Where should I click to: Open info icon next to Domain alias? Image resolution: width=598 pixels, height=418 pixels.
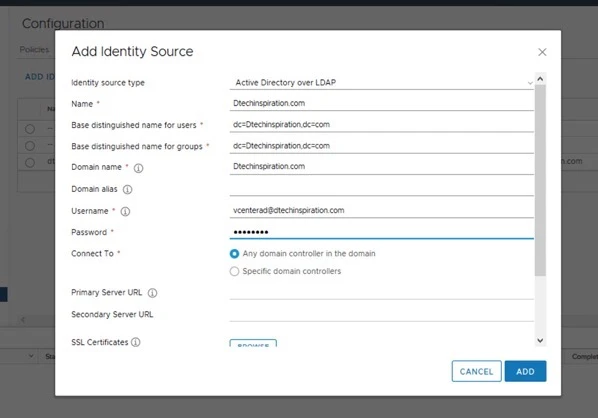(127, 190)
